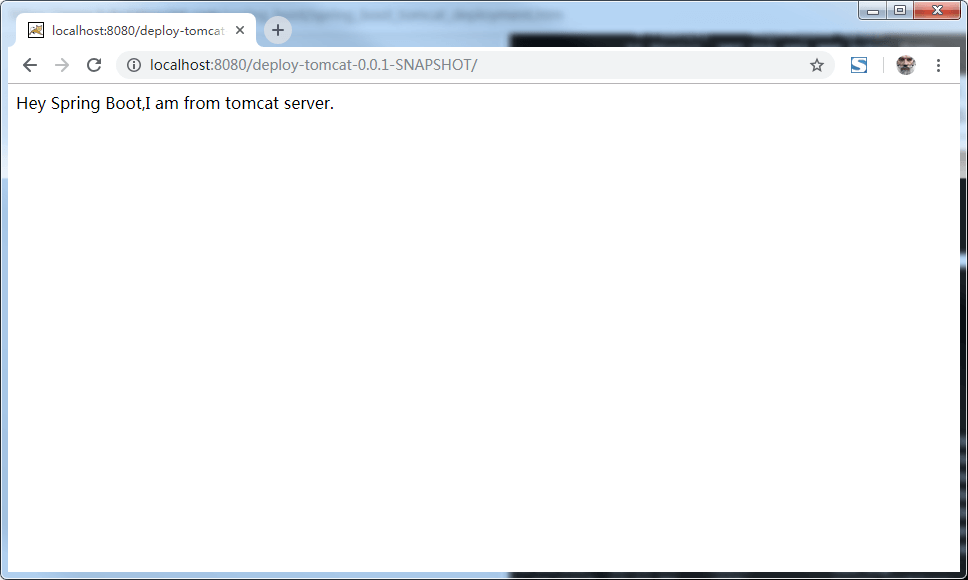
Task: Open the Chrome profile avatar
Action: click(906, 65)
